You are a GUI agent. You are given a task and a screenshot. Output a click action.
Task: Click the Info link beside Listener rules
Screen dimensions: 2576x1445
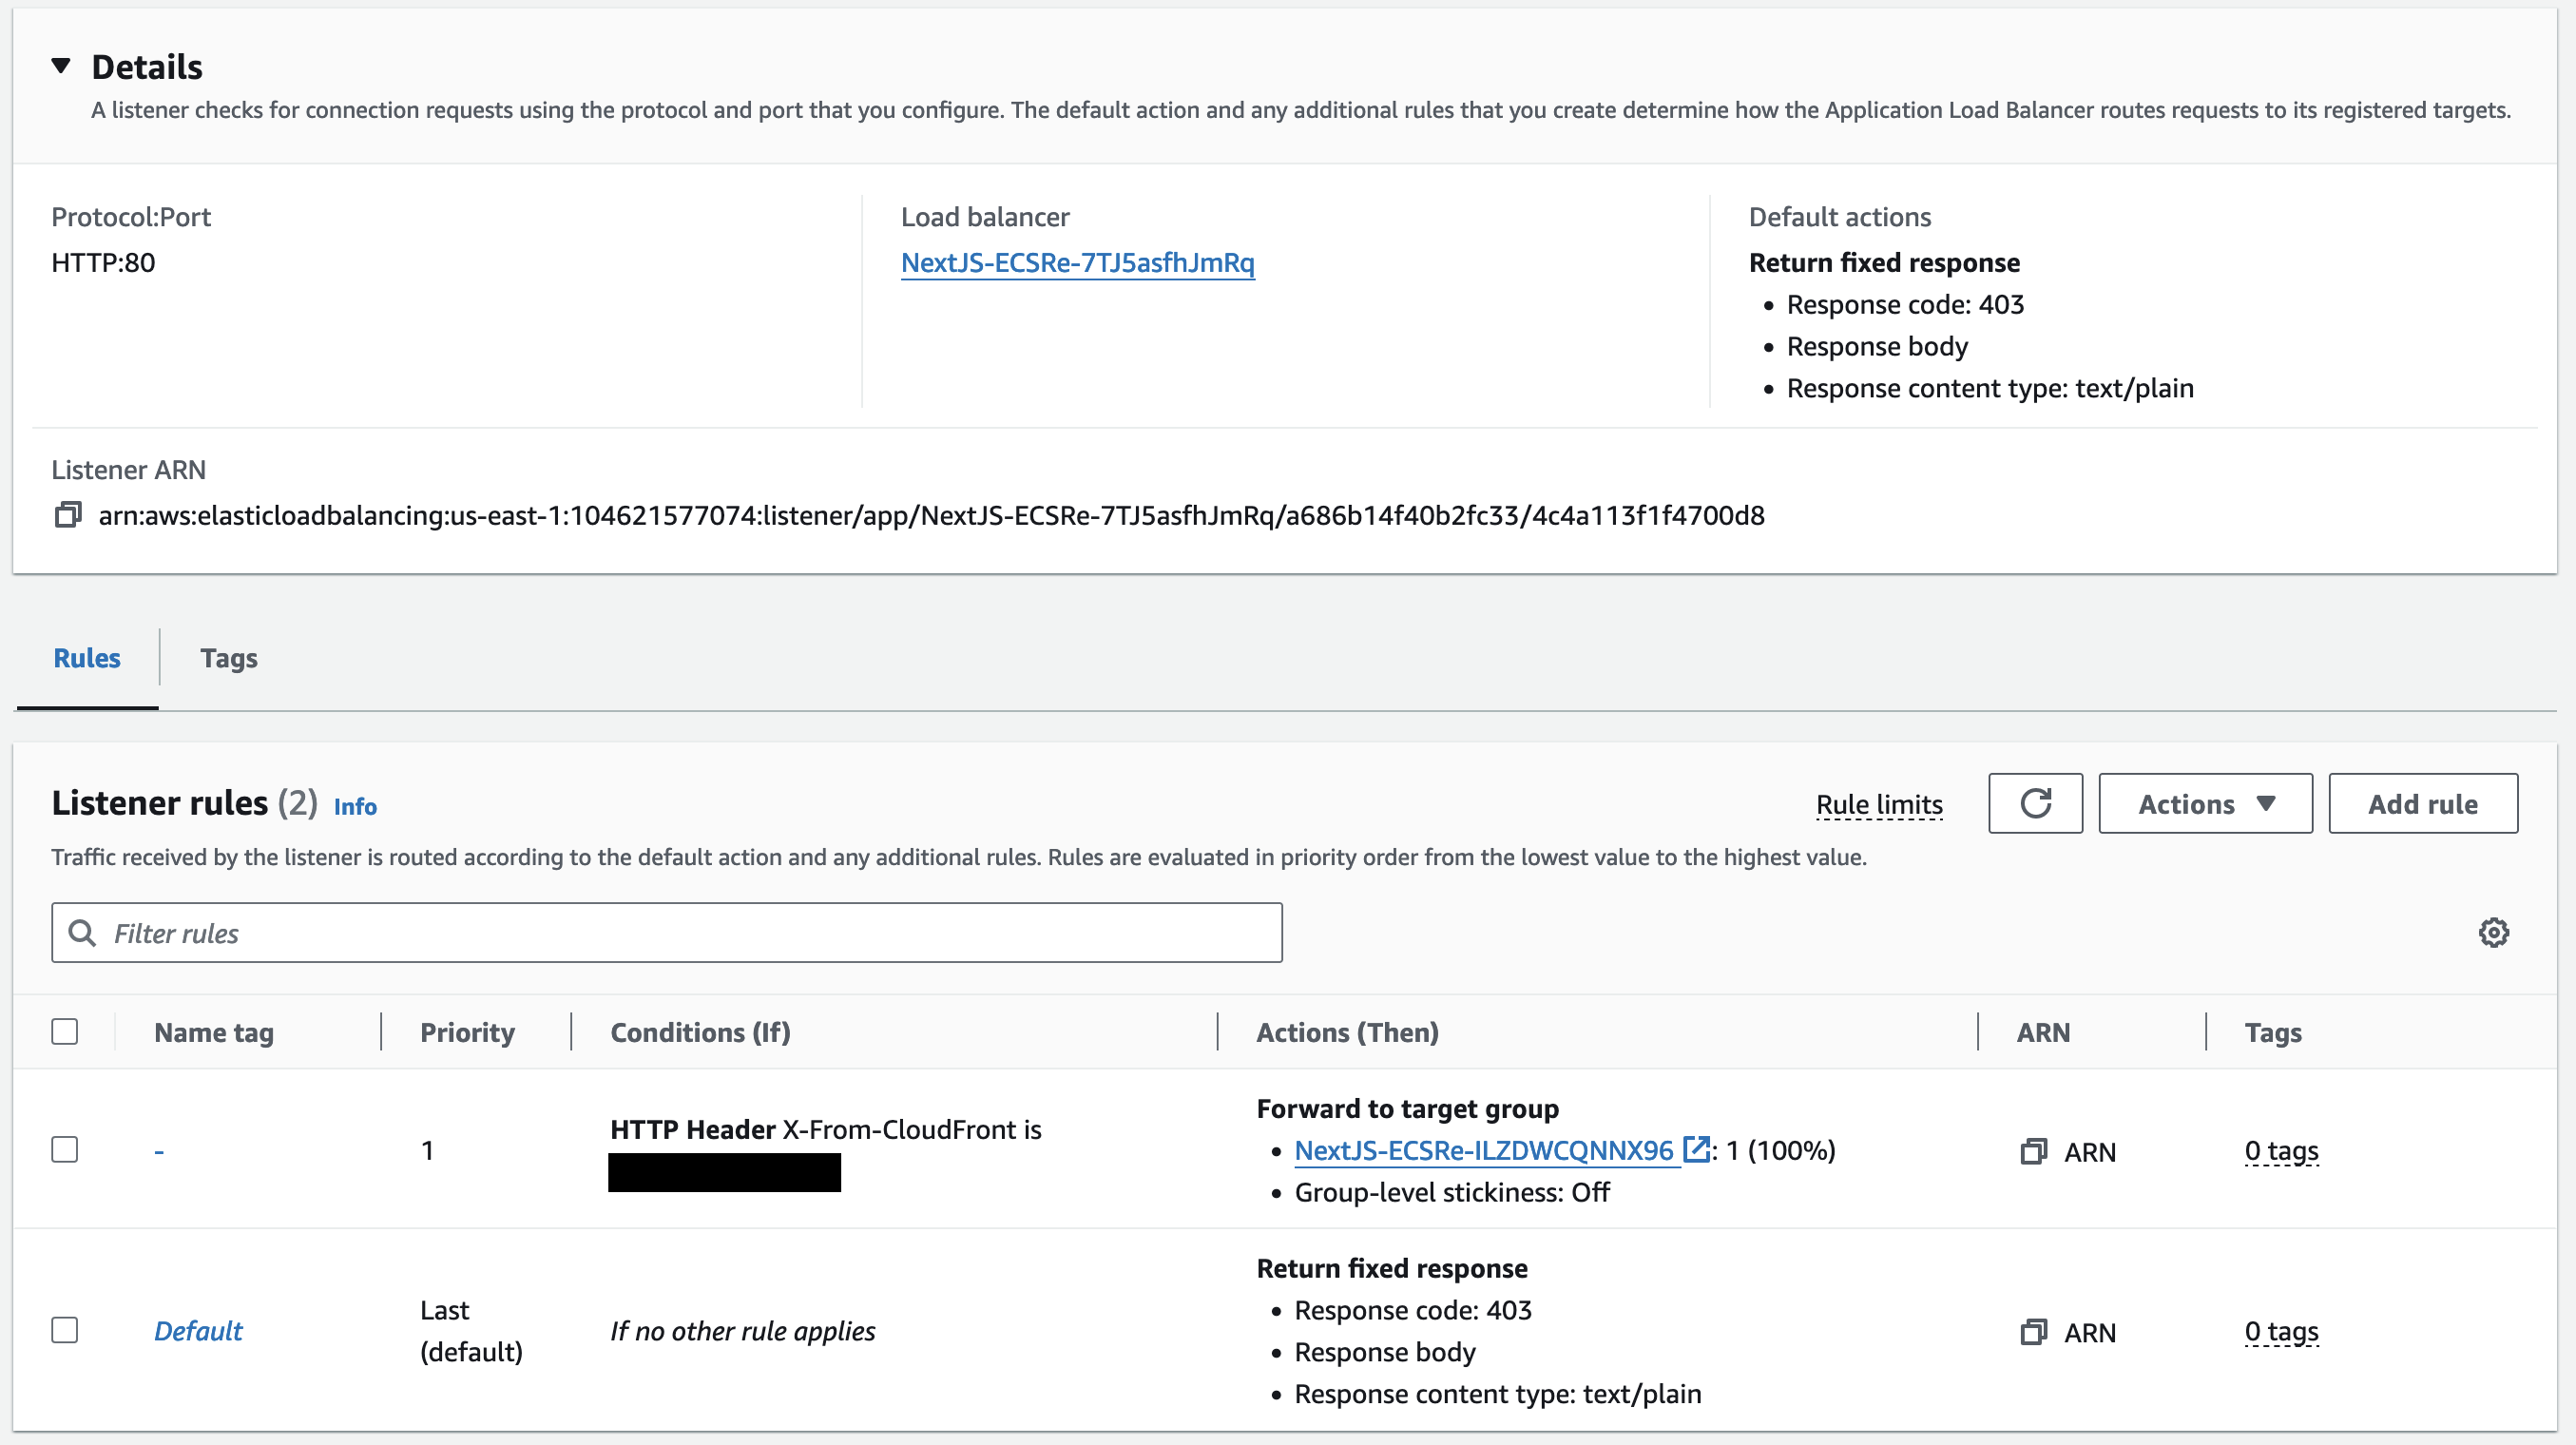point(355,806)
